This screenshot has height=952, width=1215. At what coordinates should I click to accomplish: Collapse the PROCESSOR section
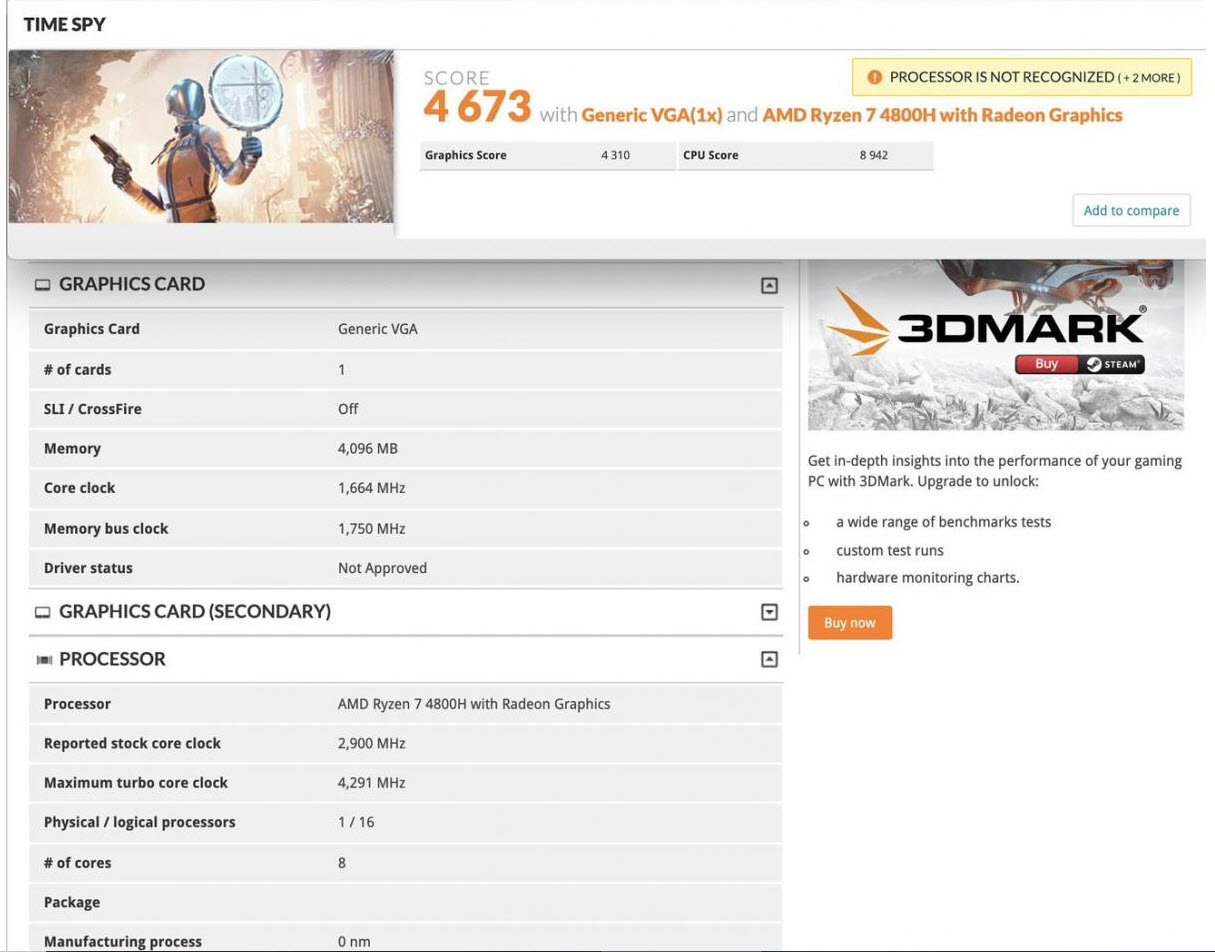[x=768, y=658]
